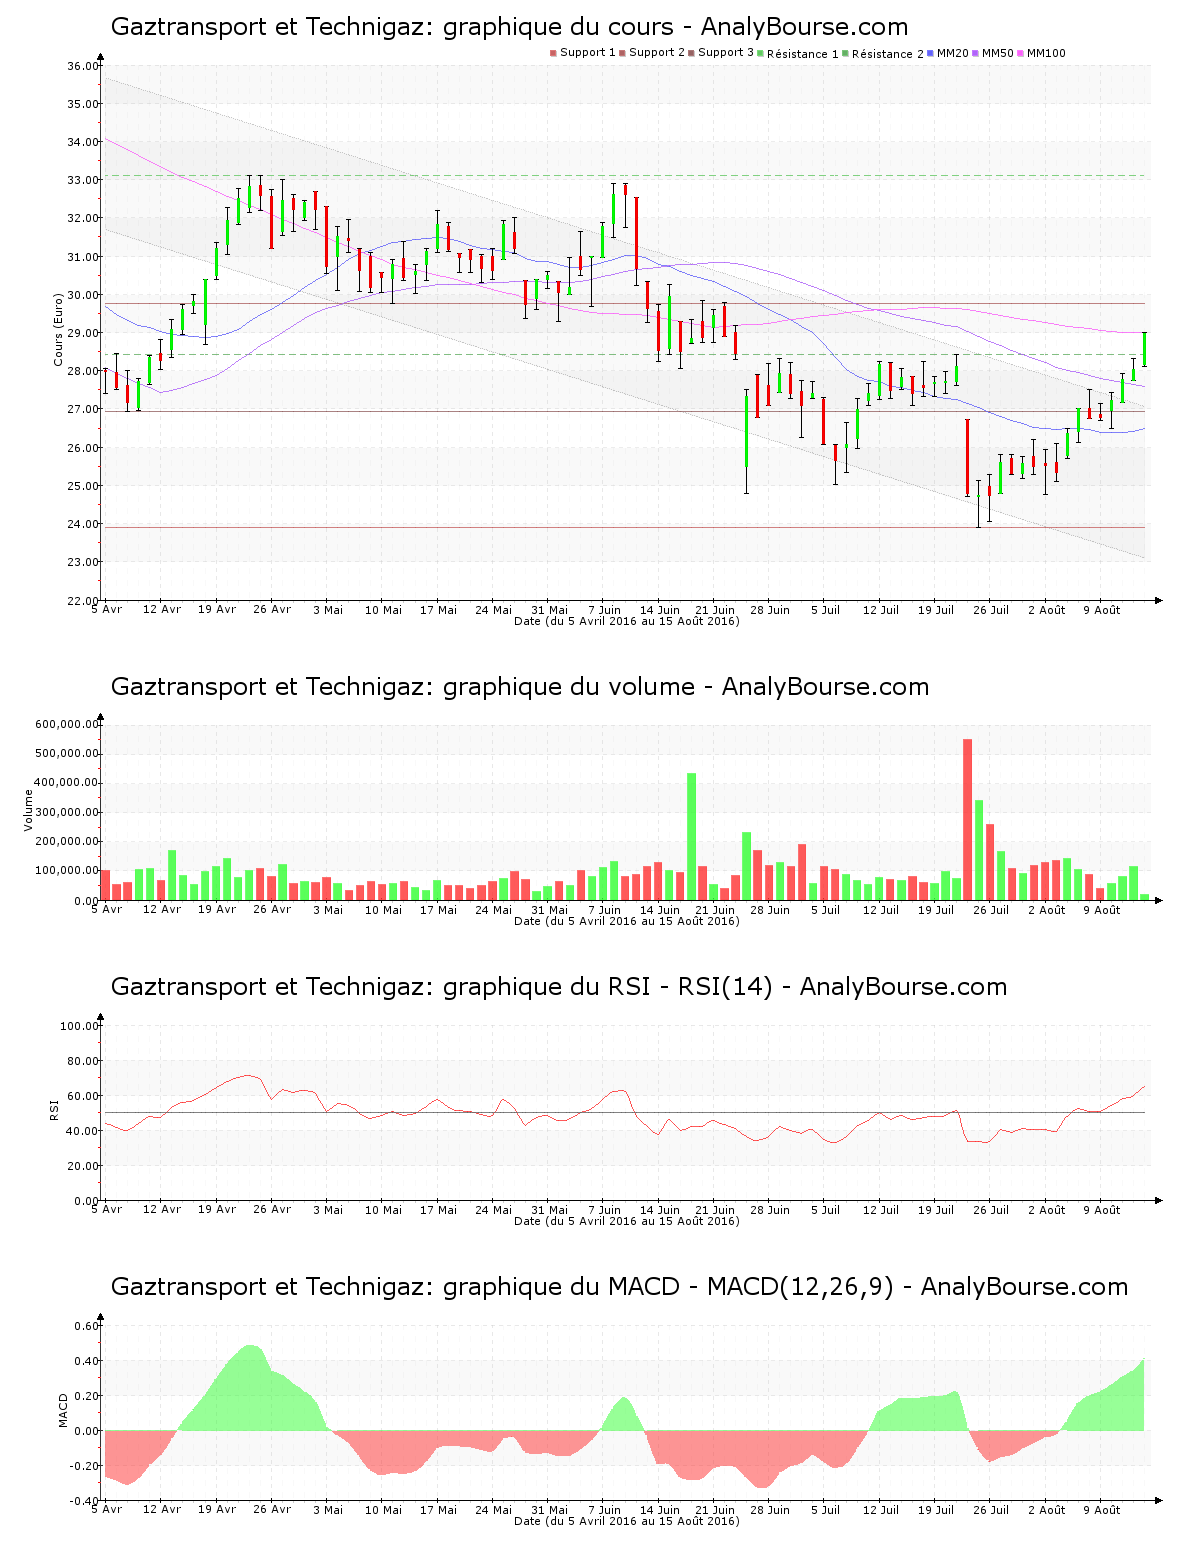1200x1550 pixels.
Task: Click the '26 Avr' date on price chart
Action: tap(272, 609)
